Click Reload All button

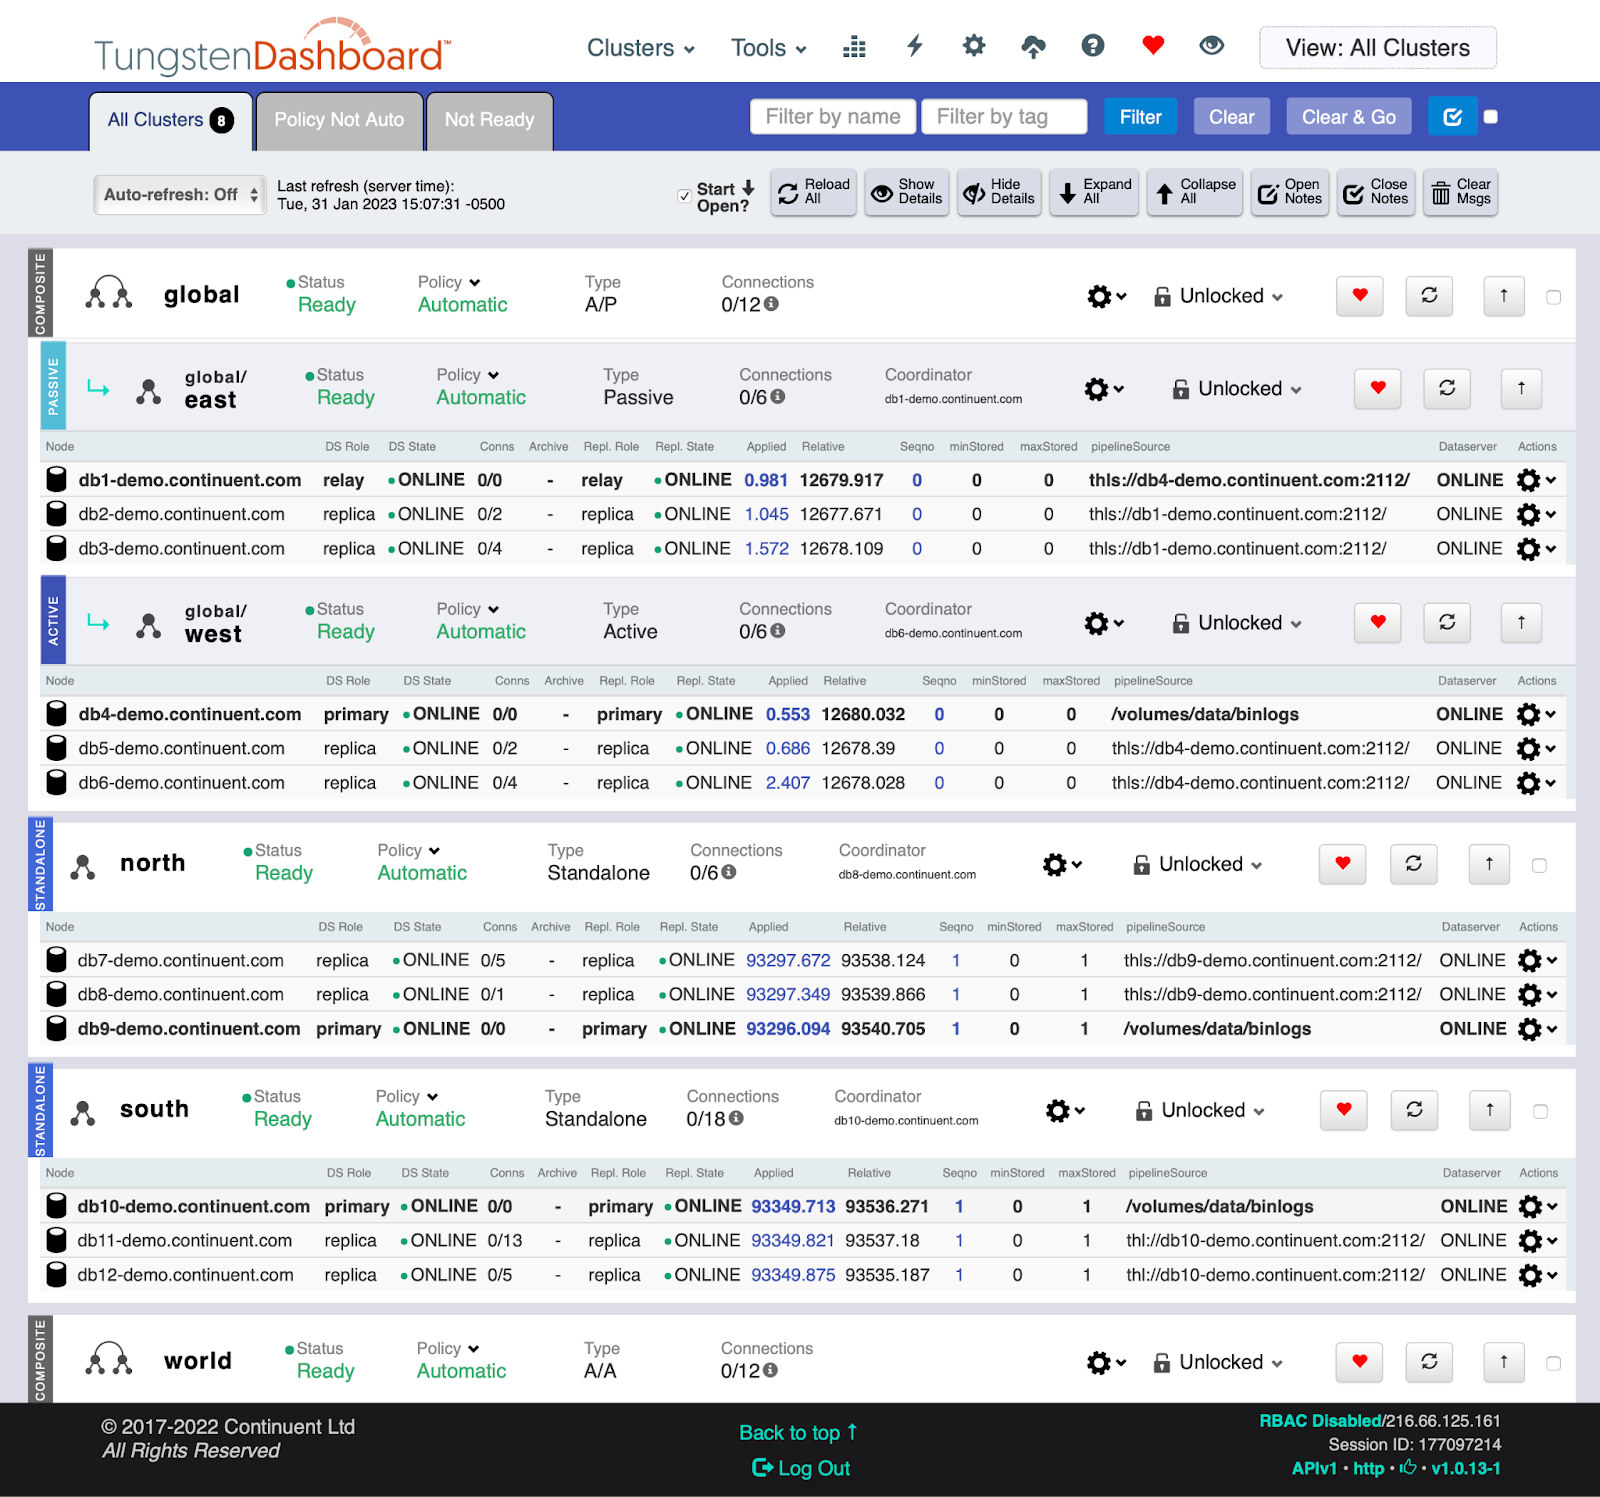814,192
